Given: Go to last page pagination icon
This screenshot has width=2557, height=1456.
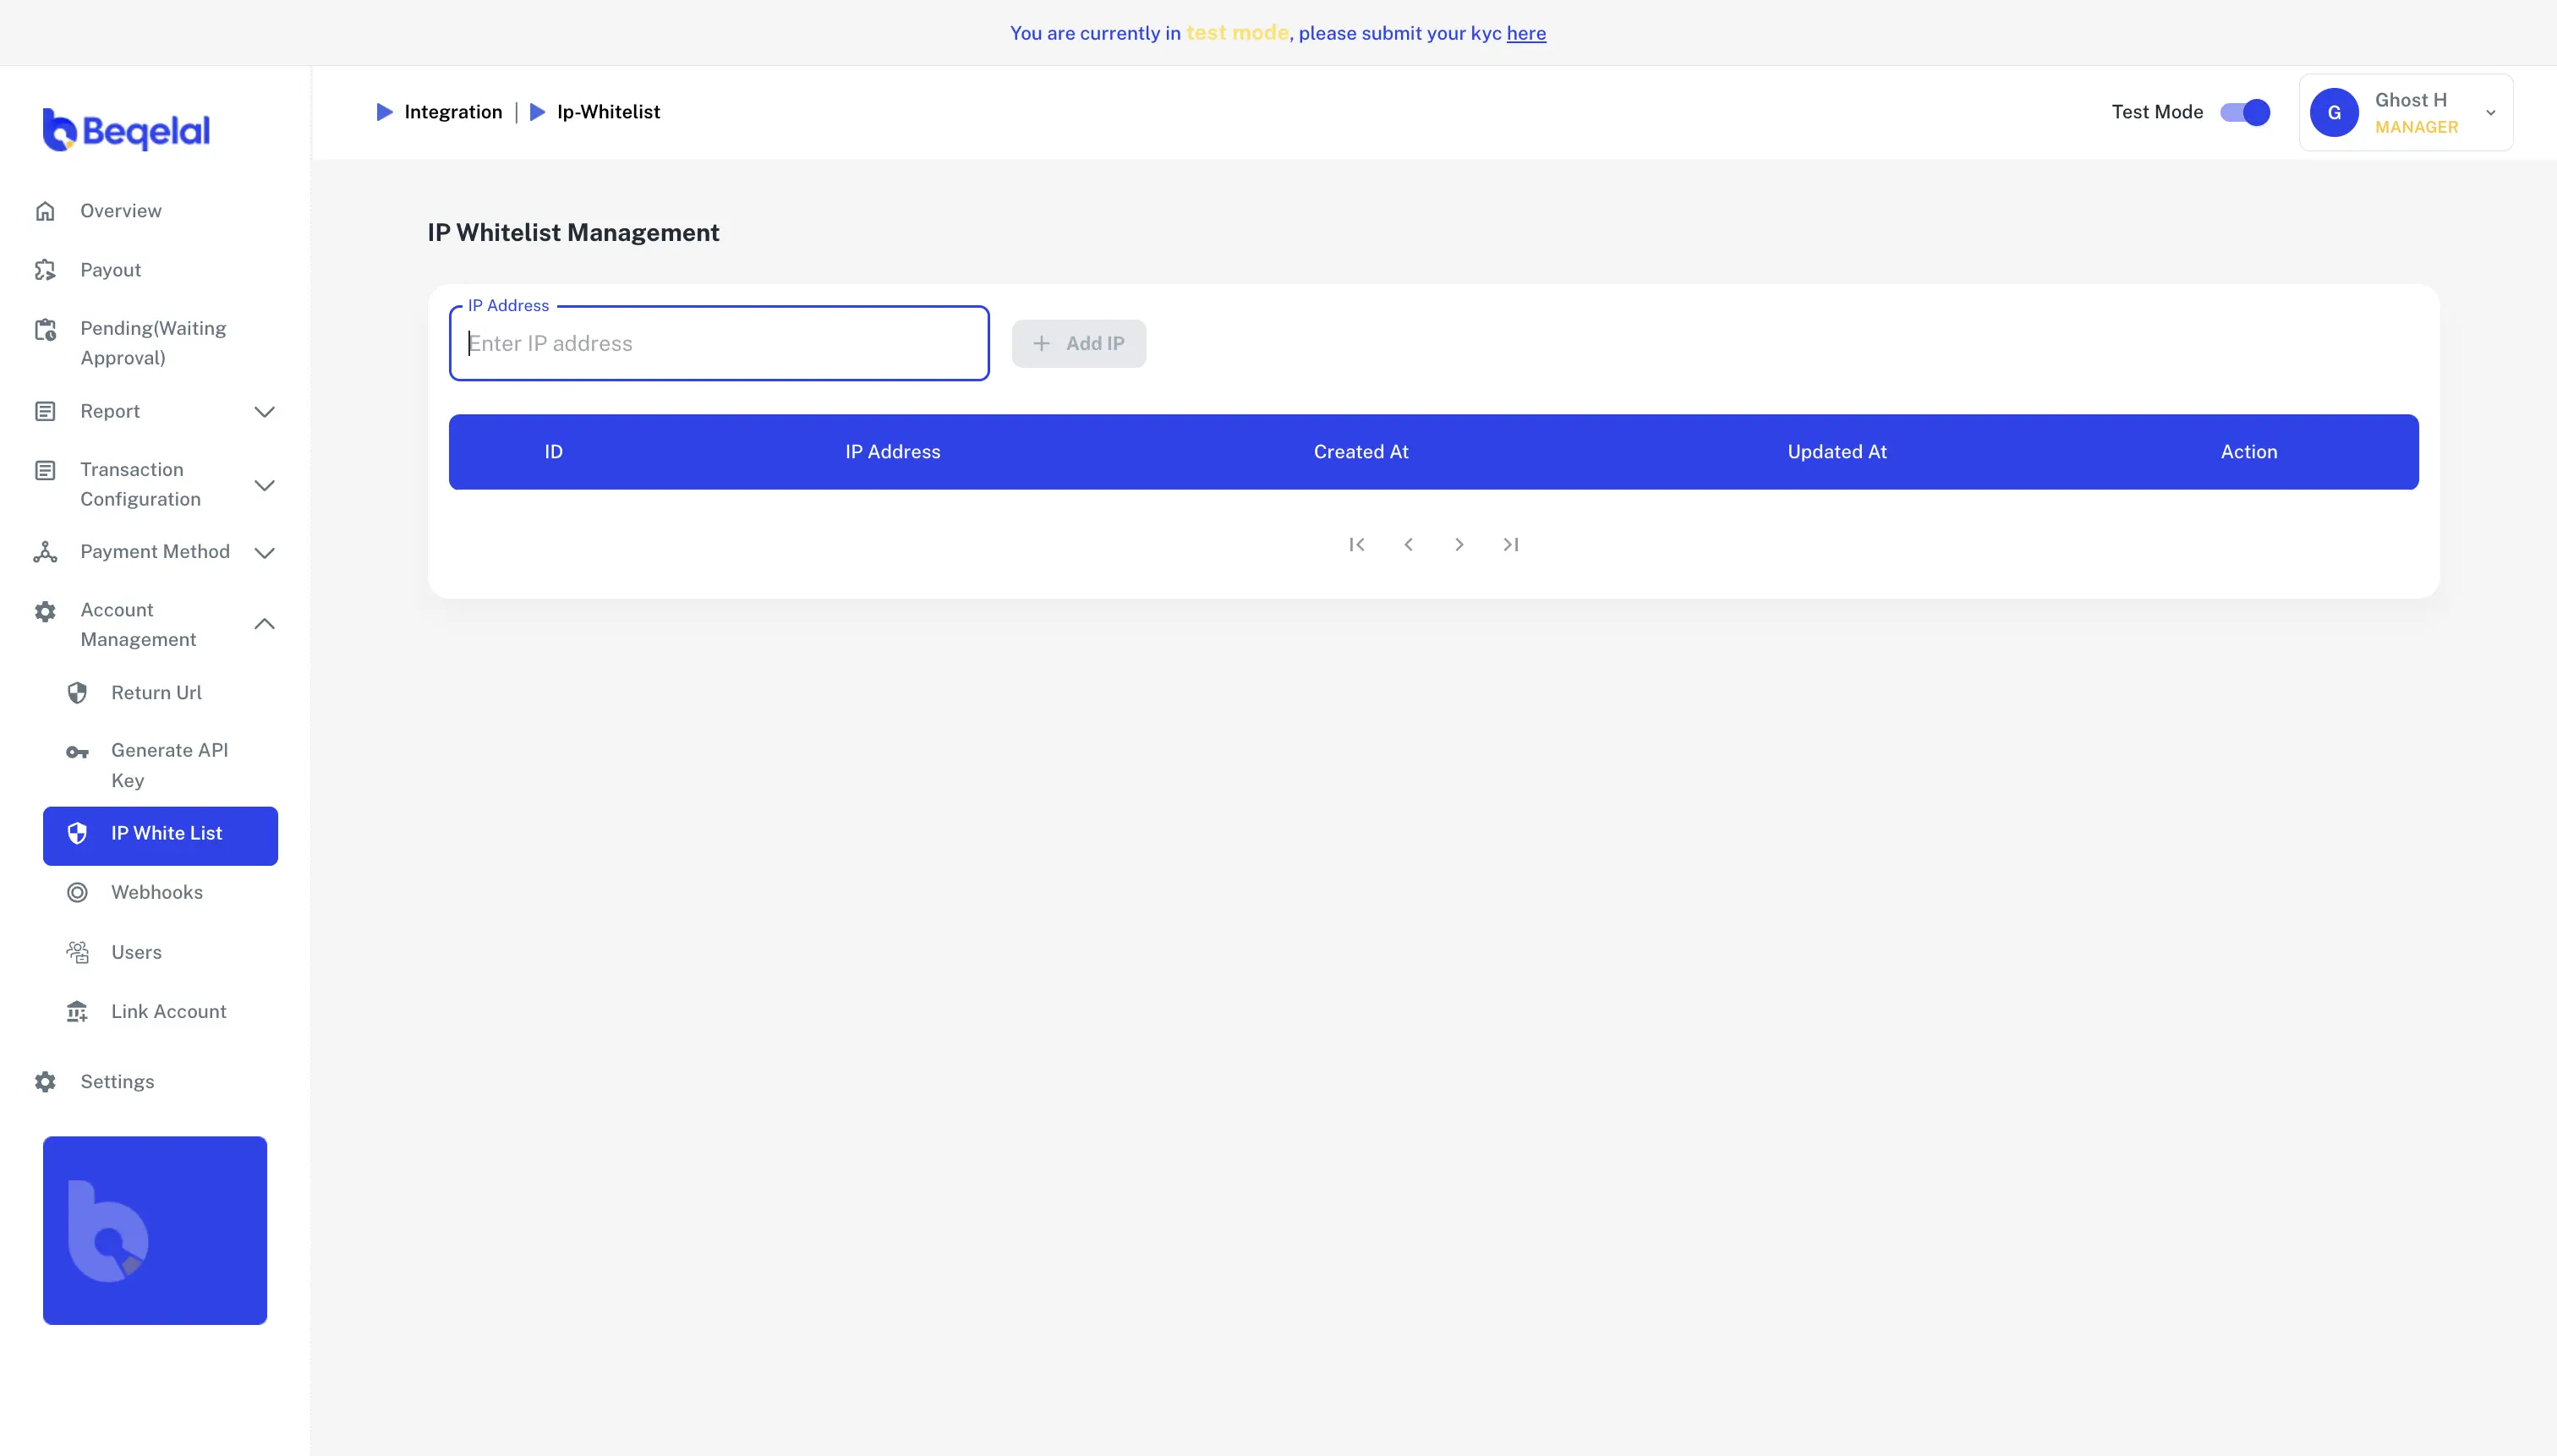Looking at the screenshot, I should click(1510, 545).
